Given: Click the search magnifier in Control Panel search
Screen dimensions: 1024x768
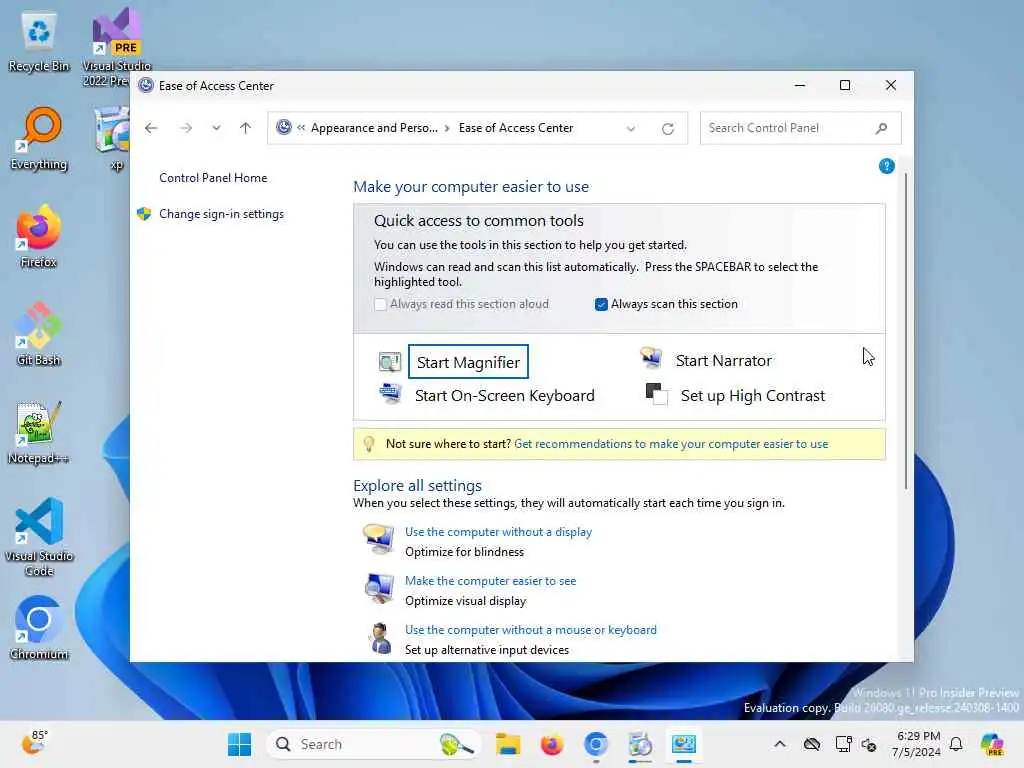Looking at the screenshot, I should (881, 128).
